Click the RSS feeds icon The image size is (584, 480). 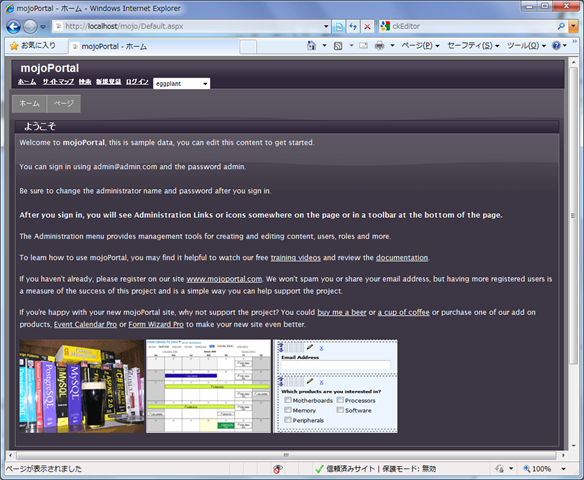point(338,46)
